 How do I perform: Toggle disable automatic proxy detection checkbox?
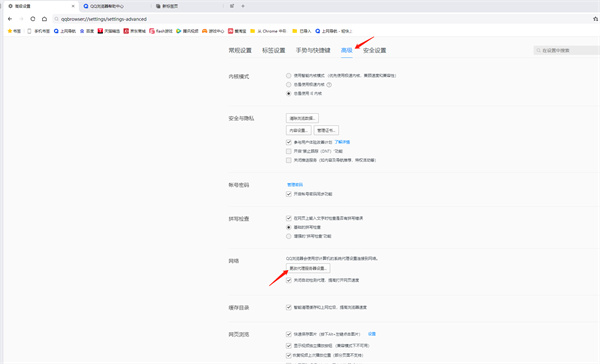(x=289, y=280)
